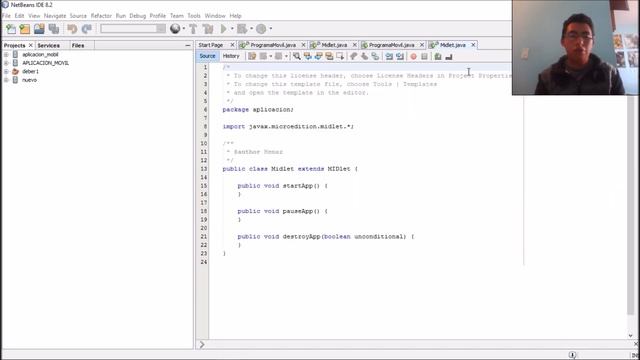Switch to the Files tab
Image resolution: width=640 pixels, height=360 pixels.
tap(78, 45)
